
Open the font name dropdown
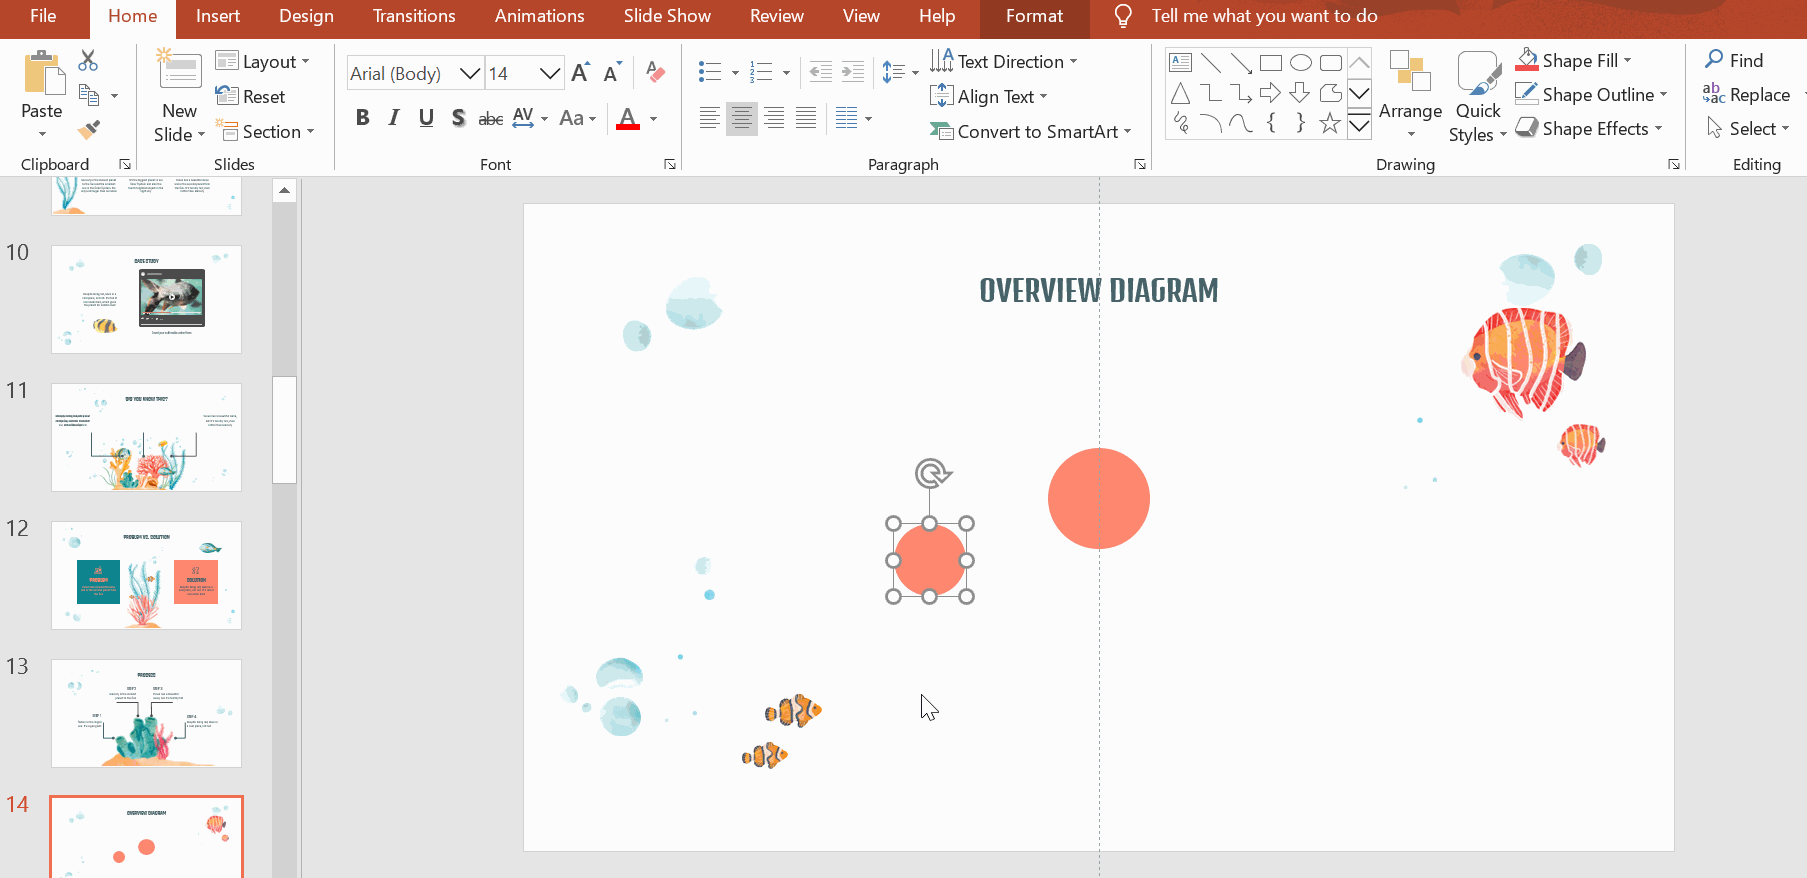[x=469, y=73]
